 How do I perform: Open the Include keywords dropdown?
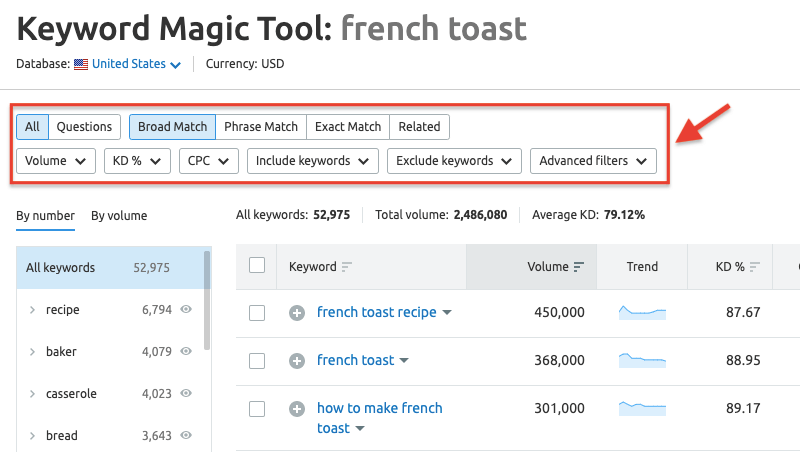tap(313, 161)
